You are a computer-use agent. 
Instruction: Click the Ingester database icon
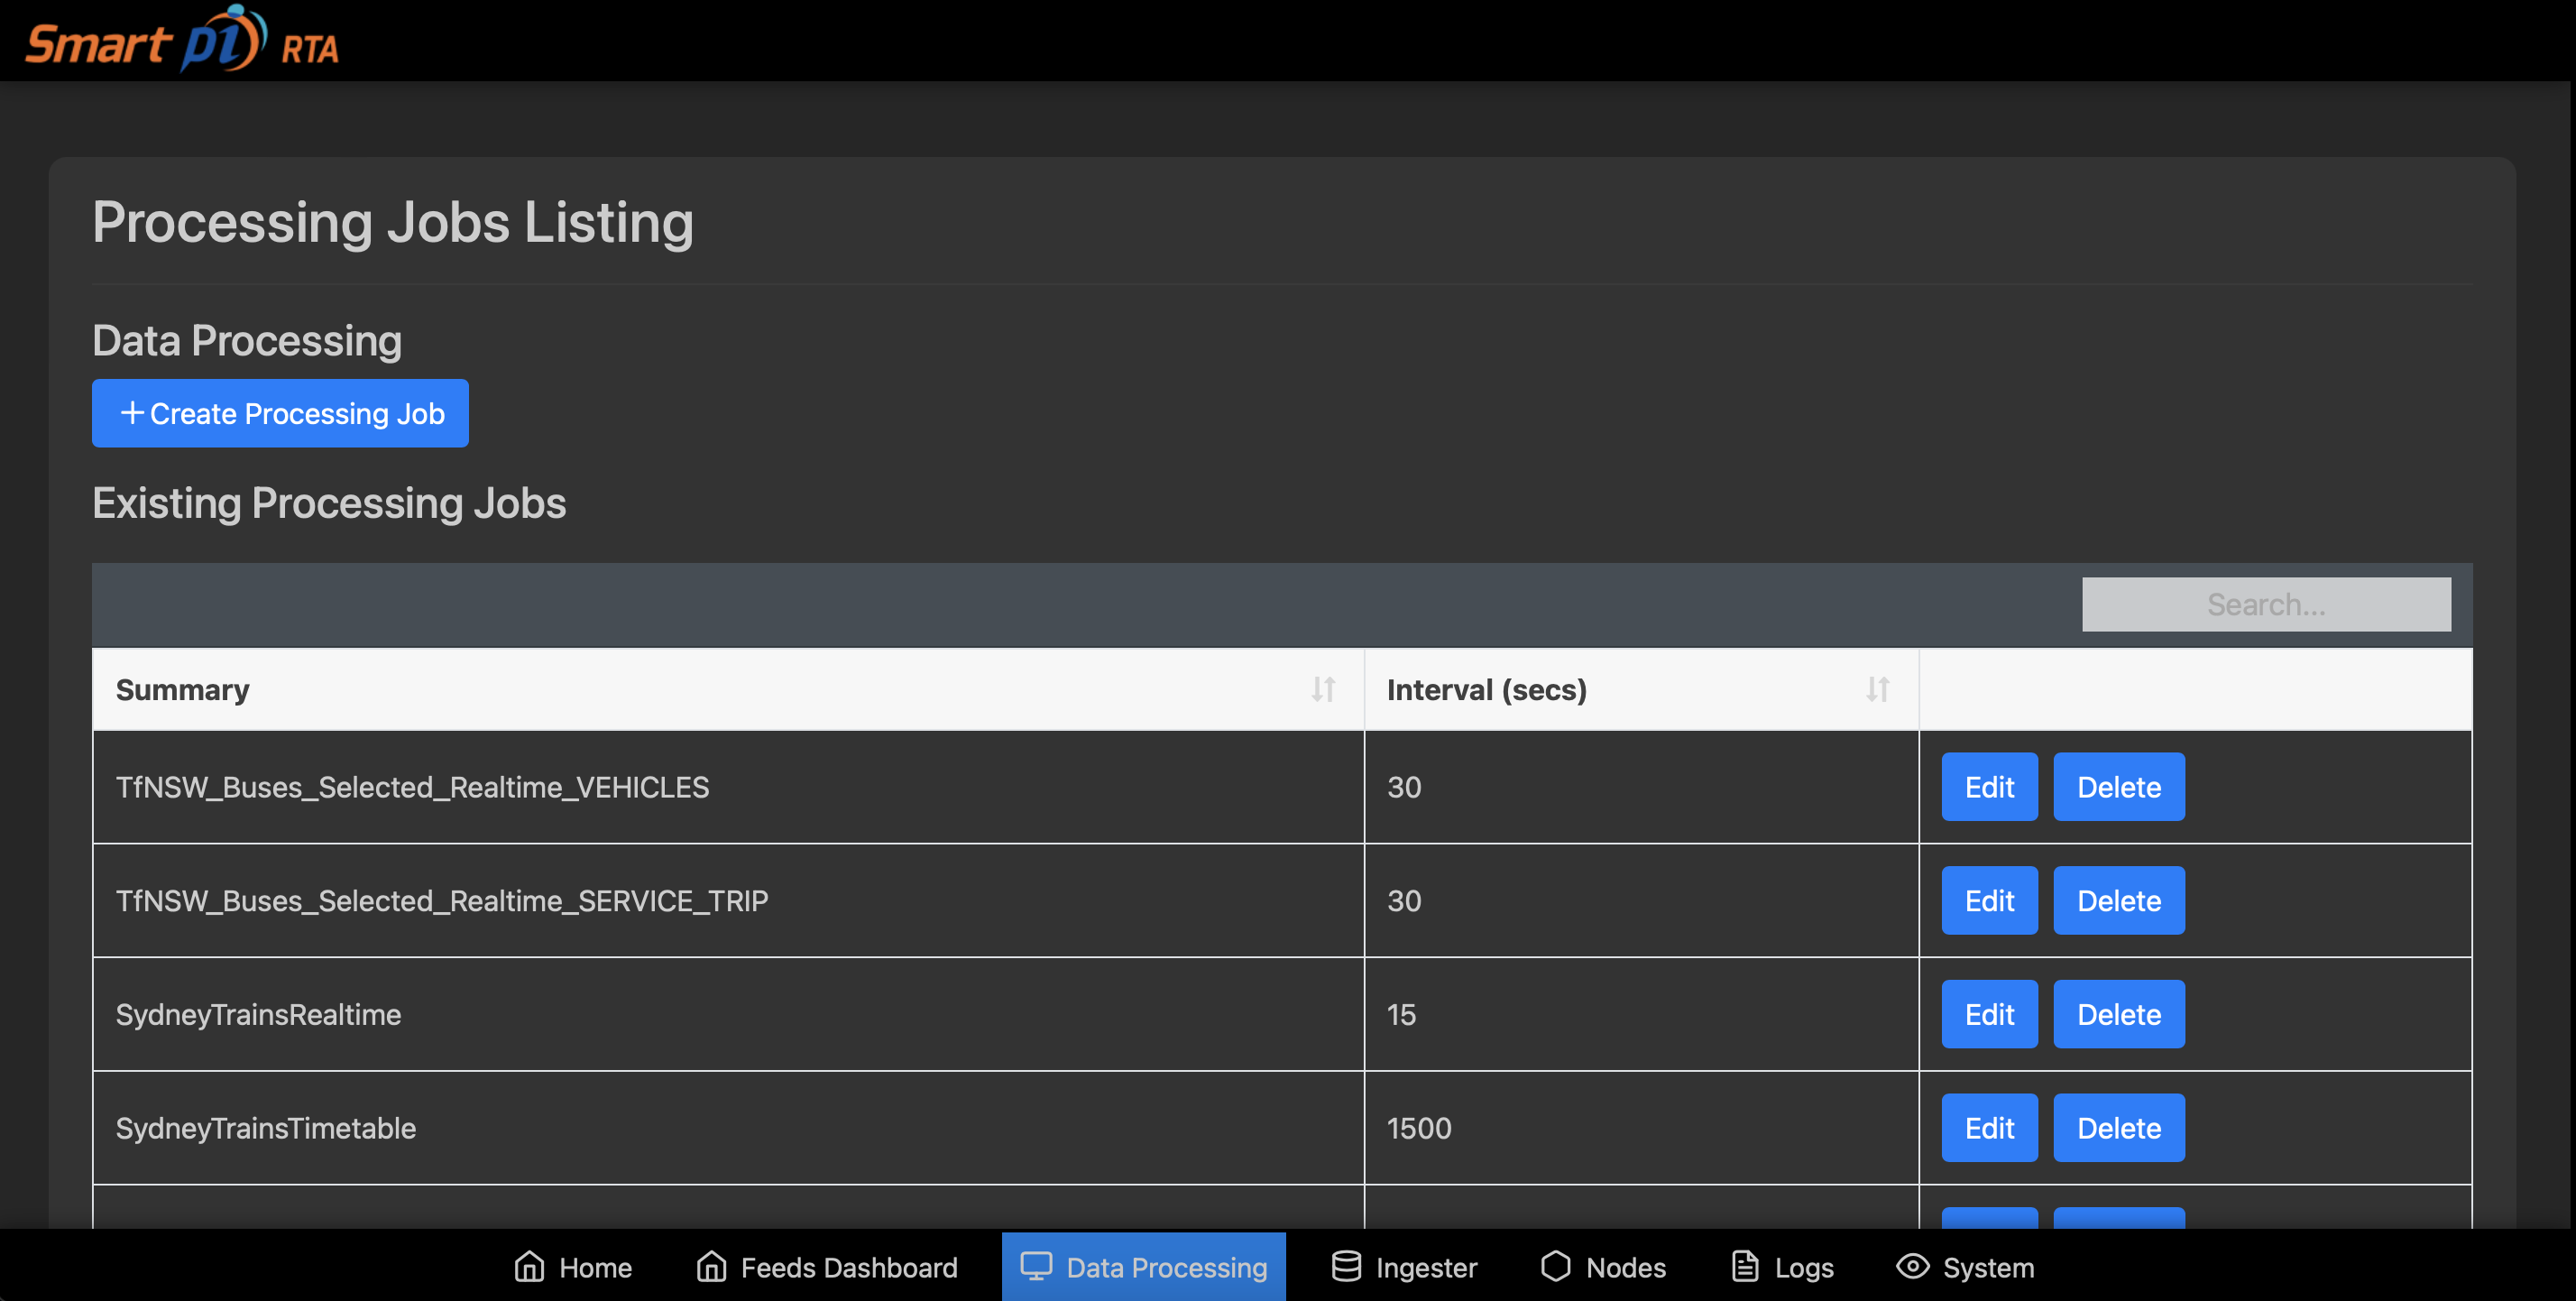click(x=1346, y=1267)
